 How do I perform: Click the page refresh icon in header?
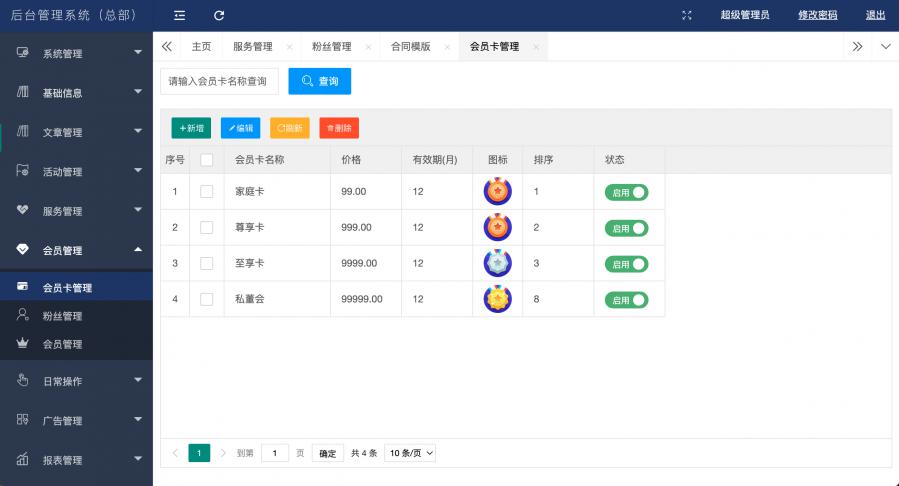click(219, 15)
